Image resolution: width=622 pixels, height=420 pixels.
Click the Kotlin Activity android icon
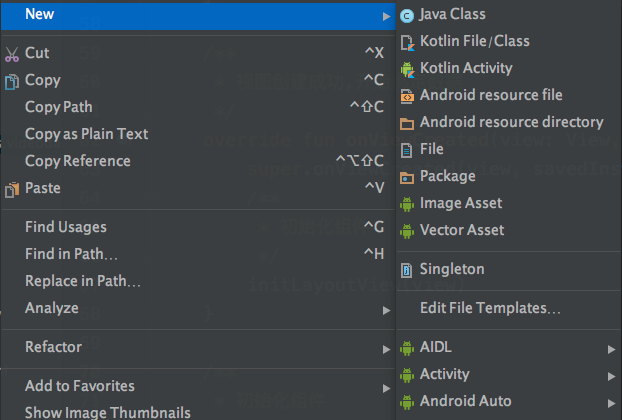(x=407, y=70)
